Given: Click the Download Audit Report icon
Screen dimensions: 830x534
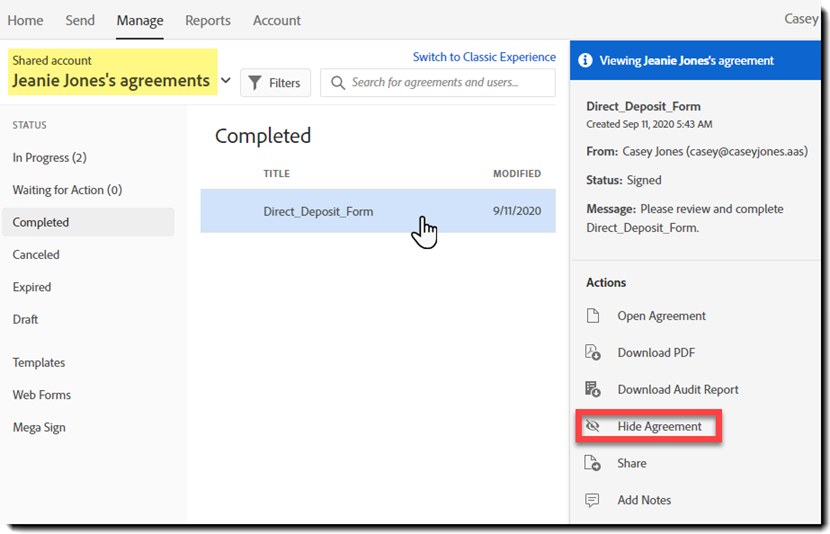Looking at the screenshot, I should 593,390.
